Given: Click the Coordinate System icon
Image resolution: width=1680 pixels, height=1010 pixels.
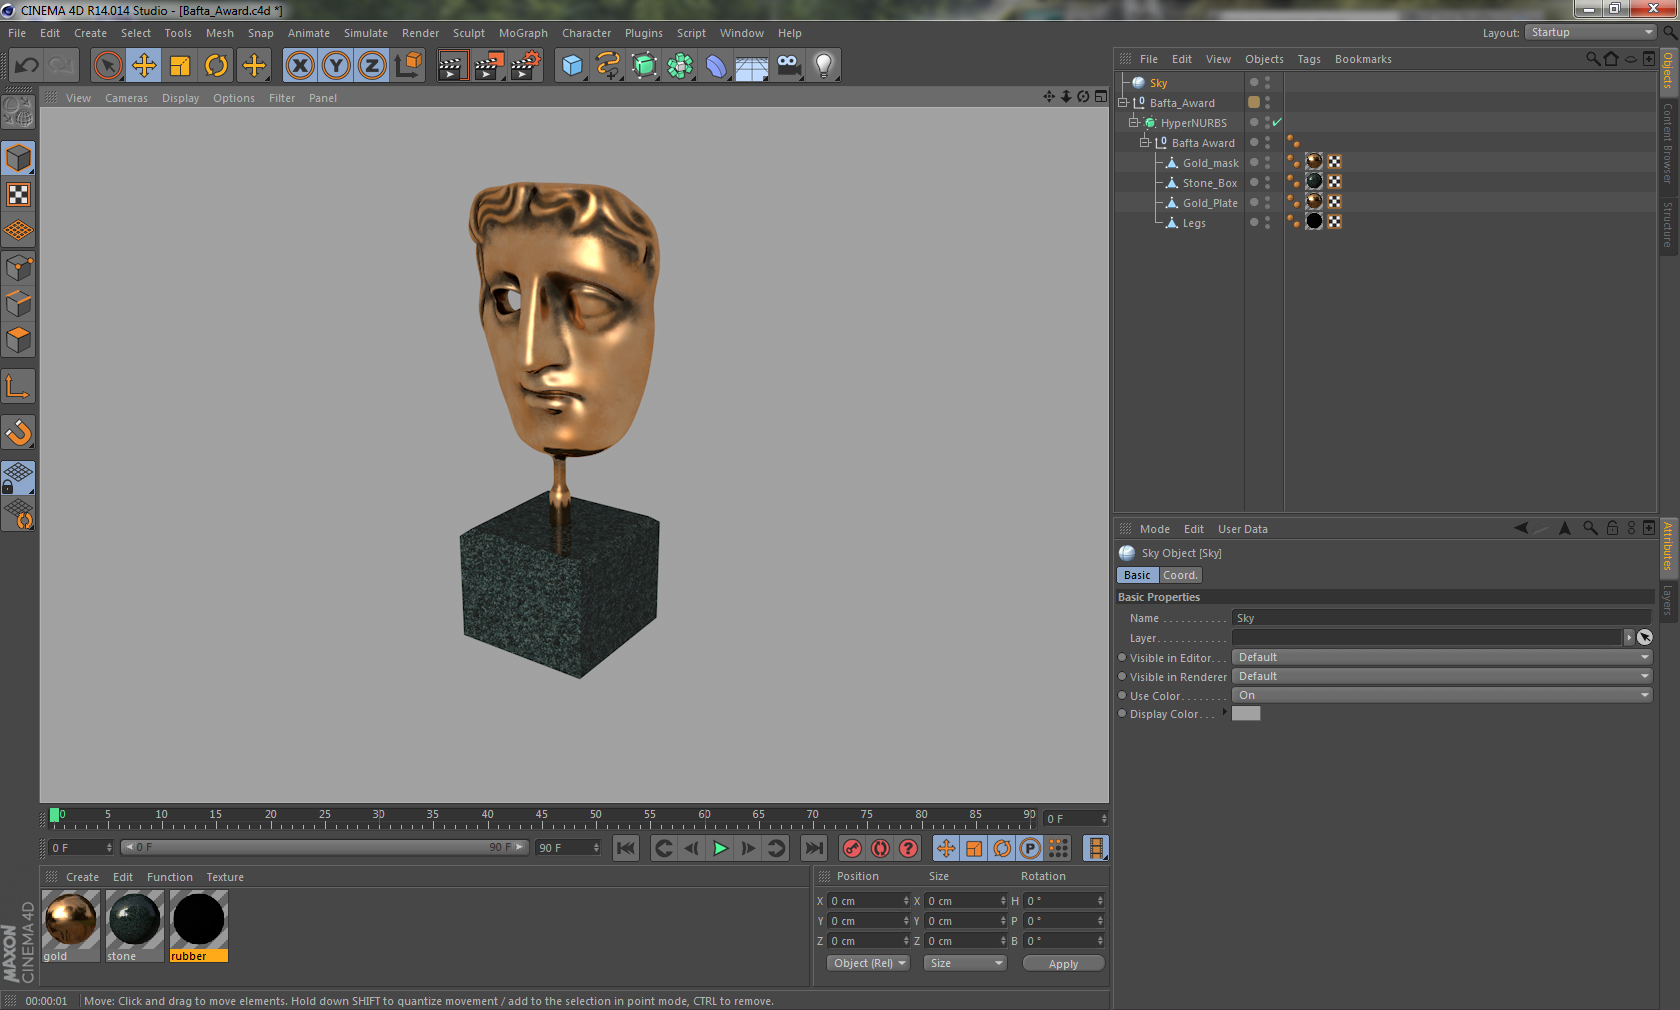Looking at the screenshot, I should (x=408, y=66).
